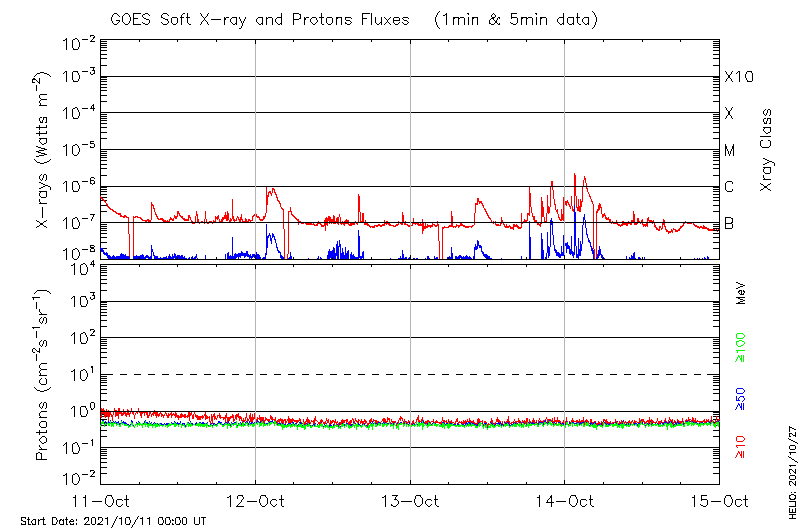Click the 15-Oct date tick label
This screenshot has height=530, width=800.
pyautogui.click(x=717, y=501)
